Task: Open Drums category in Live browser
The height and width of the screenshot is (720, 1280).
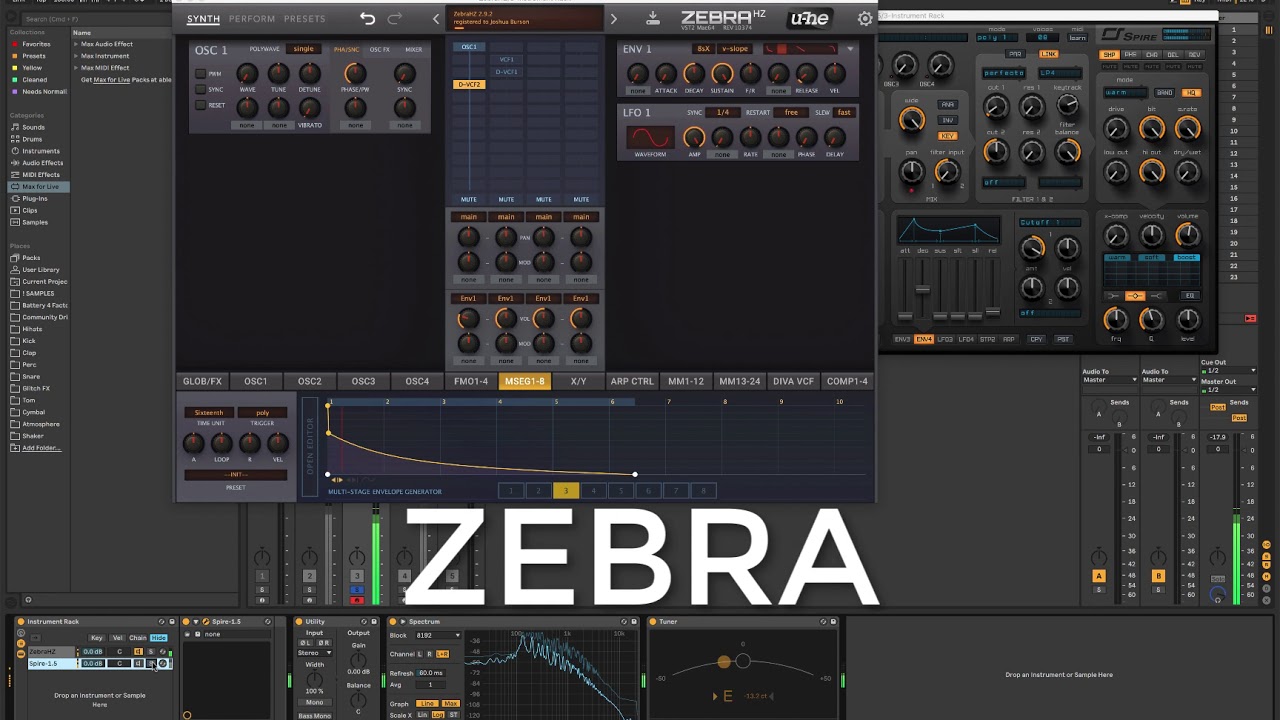Action: coord(32,139)
